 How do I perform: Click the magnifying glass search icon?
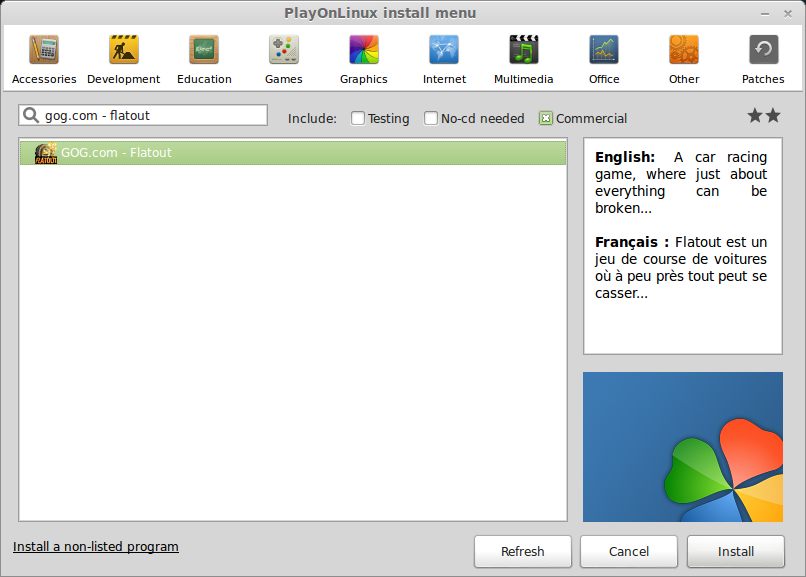coord(31,115)
